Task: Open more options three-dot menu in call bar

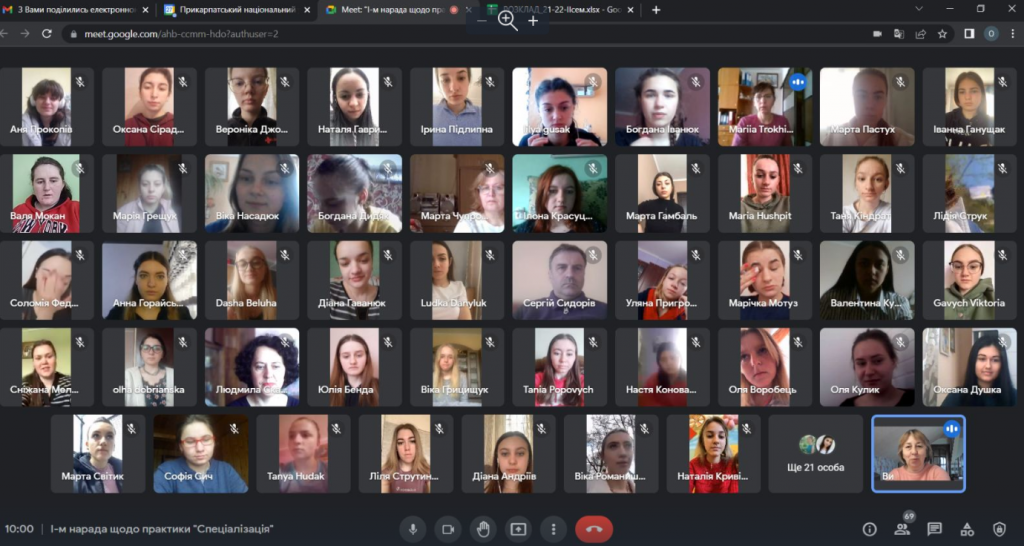Action: click(553, 528)
